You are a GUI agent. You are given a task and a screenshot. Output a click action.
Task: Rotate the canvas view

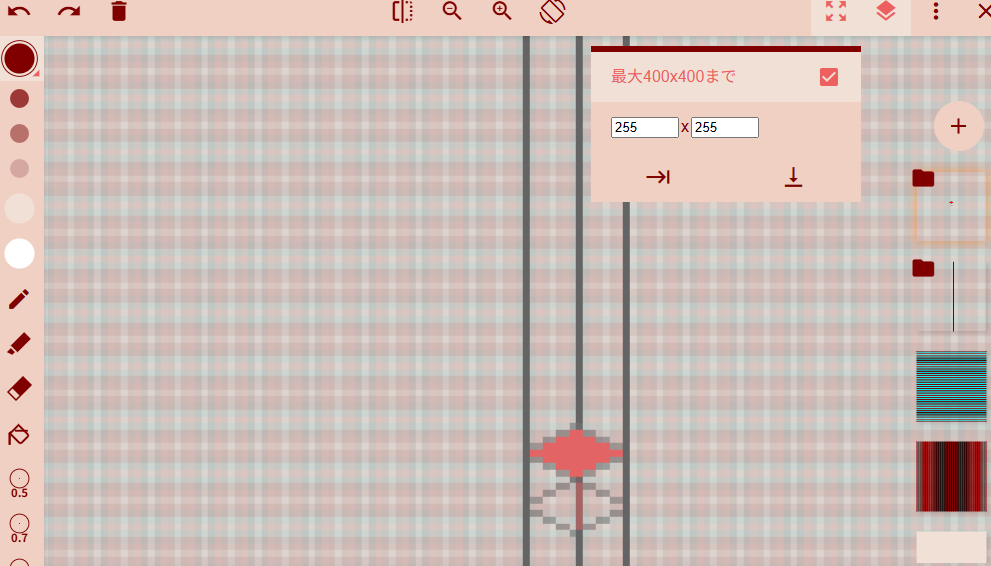click(x=553, y=12)
